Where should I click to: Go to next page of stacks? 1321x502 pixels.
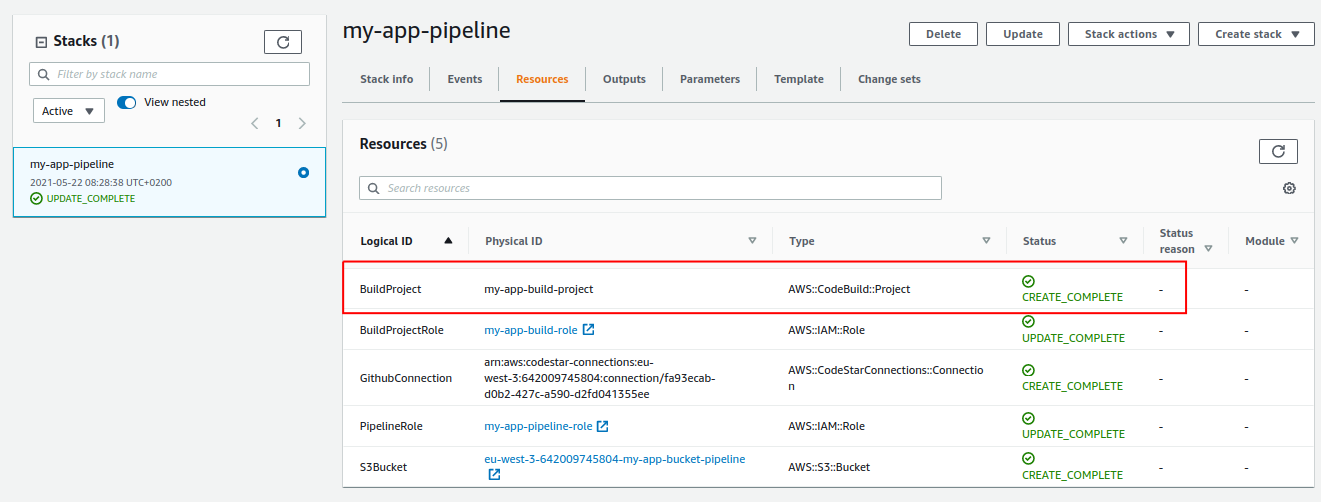[302, 123]
